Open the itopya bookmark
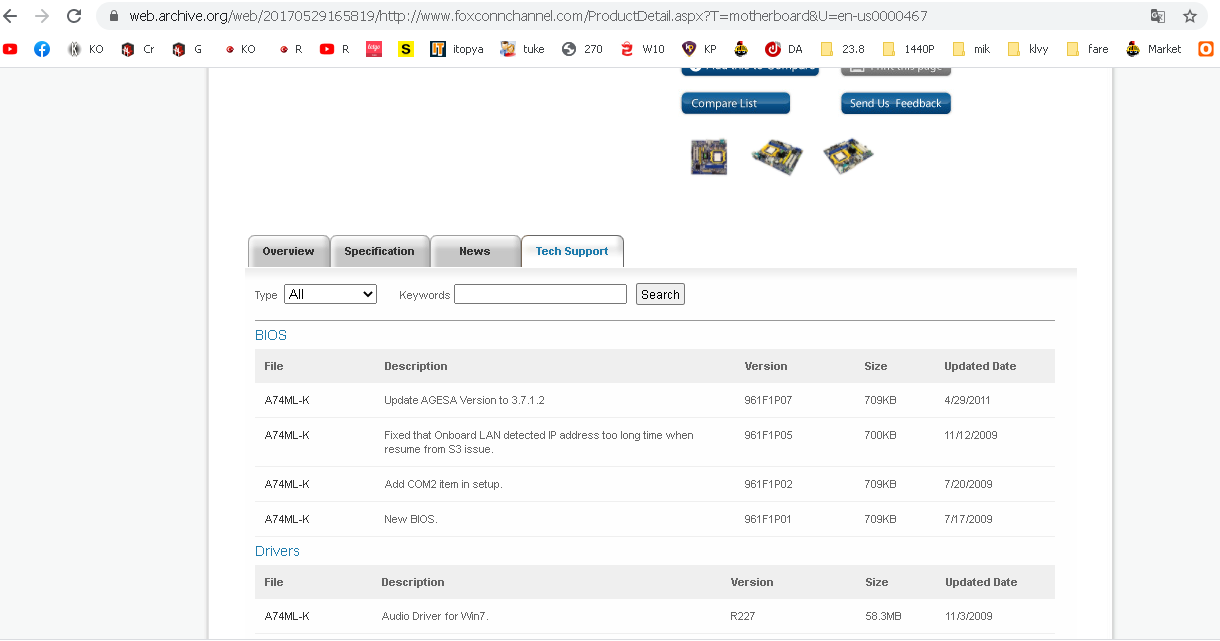 (456, 48)
